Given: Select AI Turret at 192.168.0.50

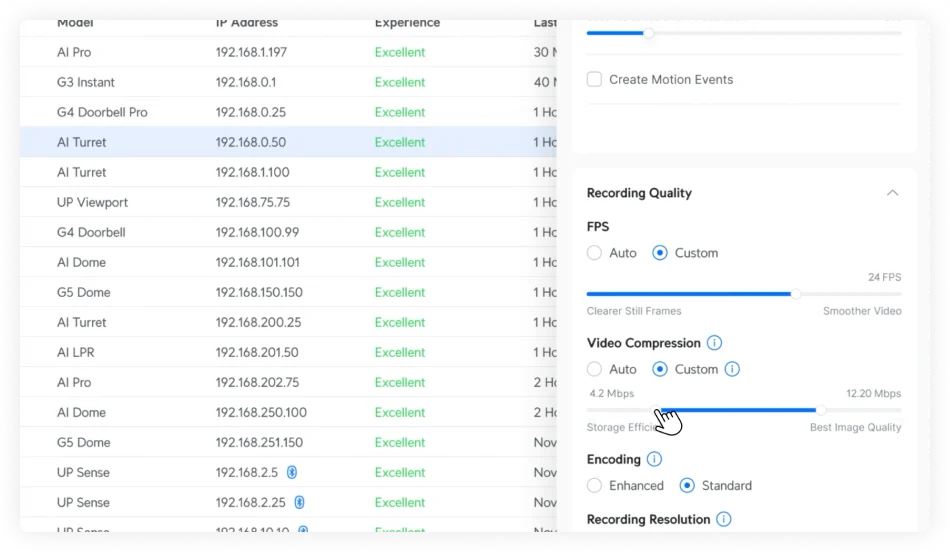Looking at the screenshot, I should pyautogui.click(x=288, y=142).
